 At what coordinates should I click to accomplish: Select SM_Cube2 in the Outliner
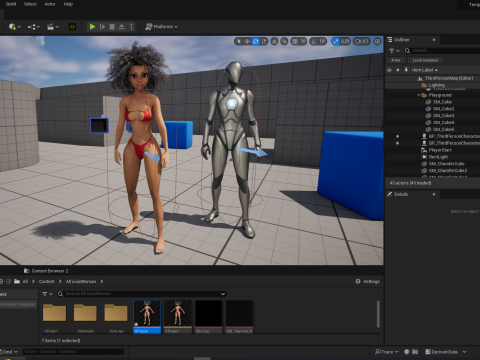click(x=443, y=109)
